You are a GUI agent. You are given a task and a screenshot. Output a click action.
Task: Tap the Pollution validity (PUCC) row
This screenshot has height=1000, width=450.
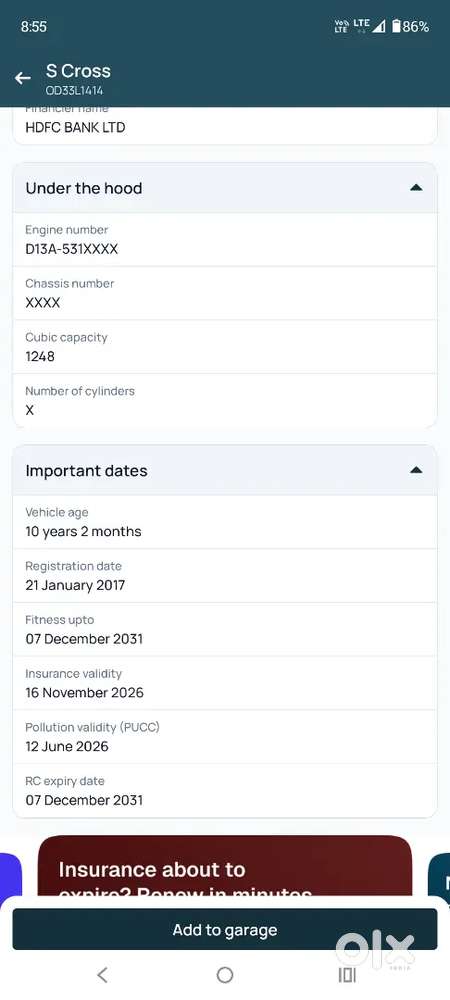pos(225,737)
